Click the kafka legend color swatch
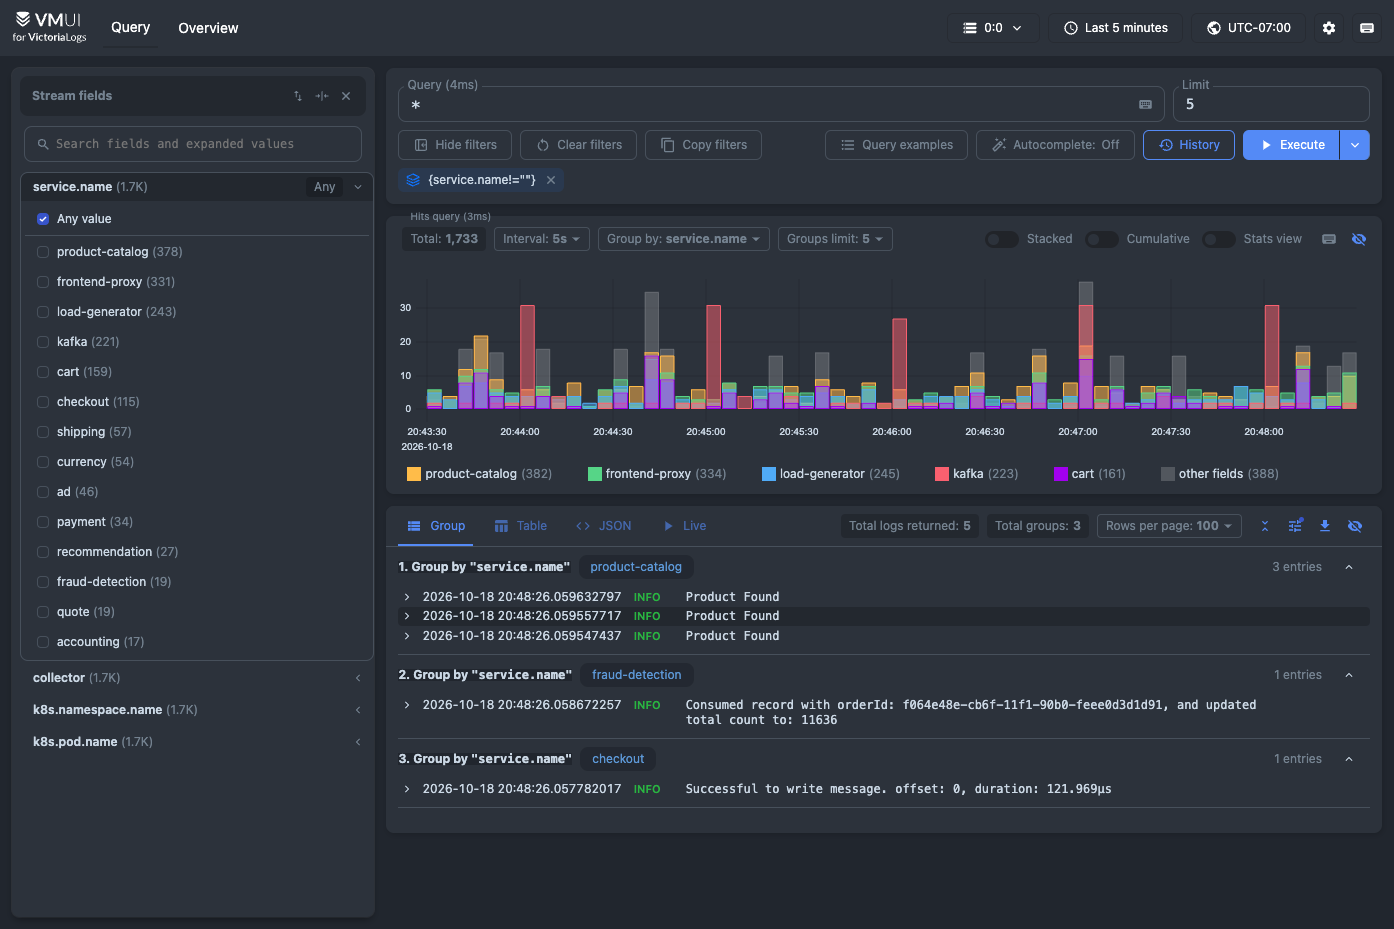 tap(942, 474)
